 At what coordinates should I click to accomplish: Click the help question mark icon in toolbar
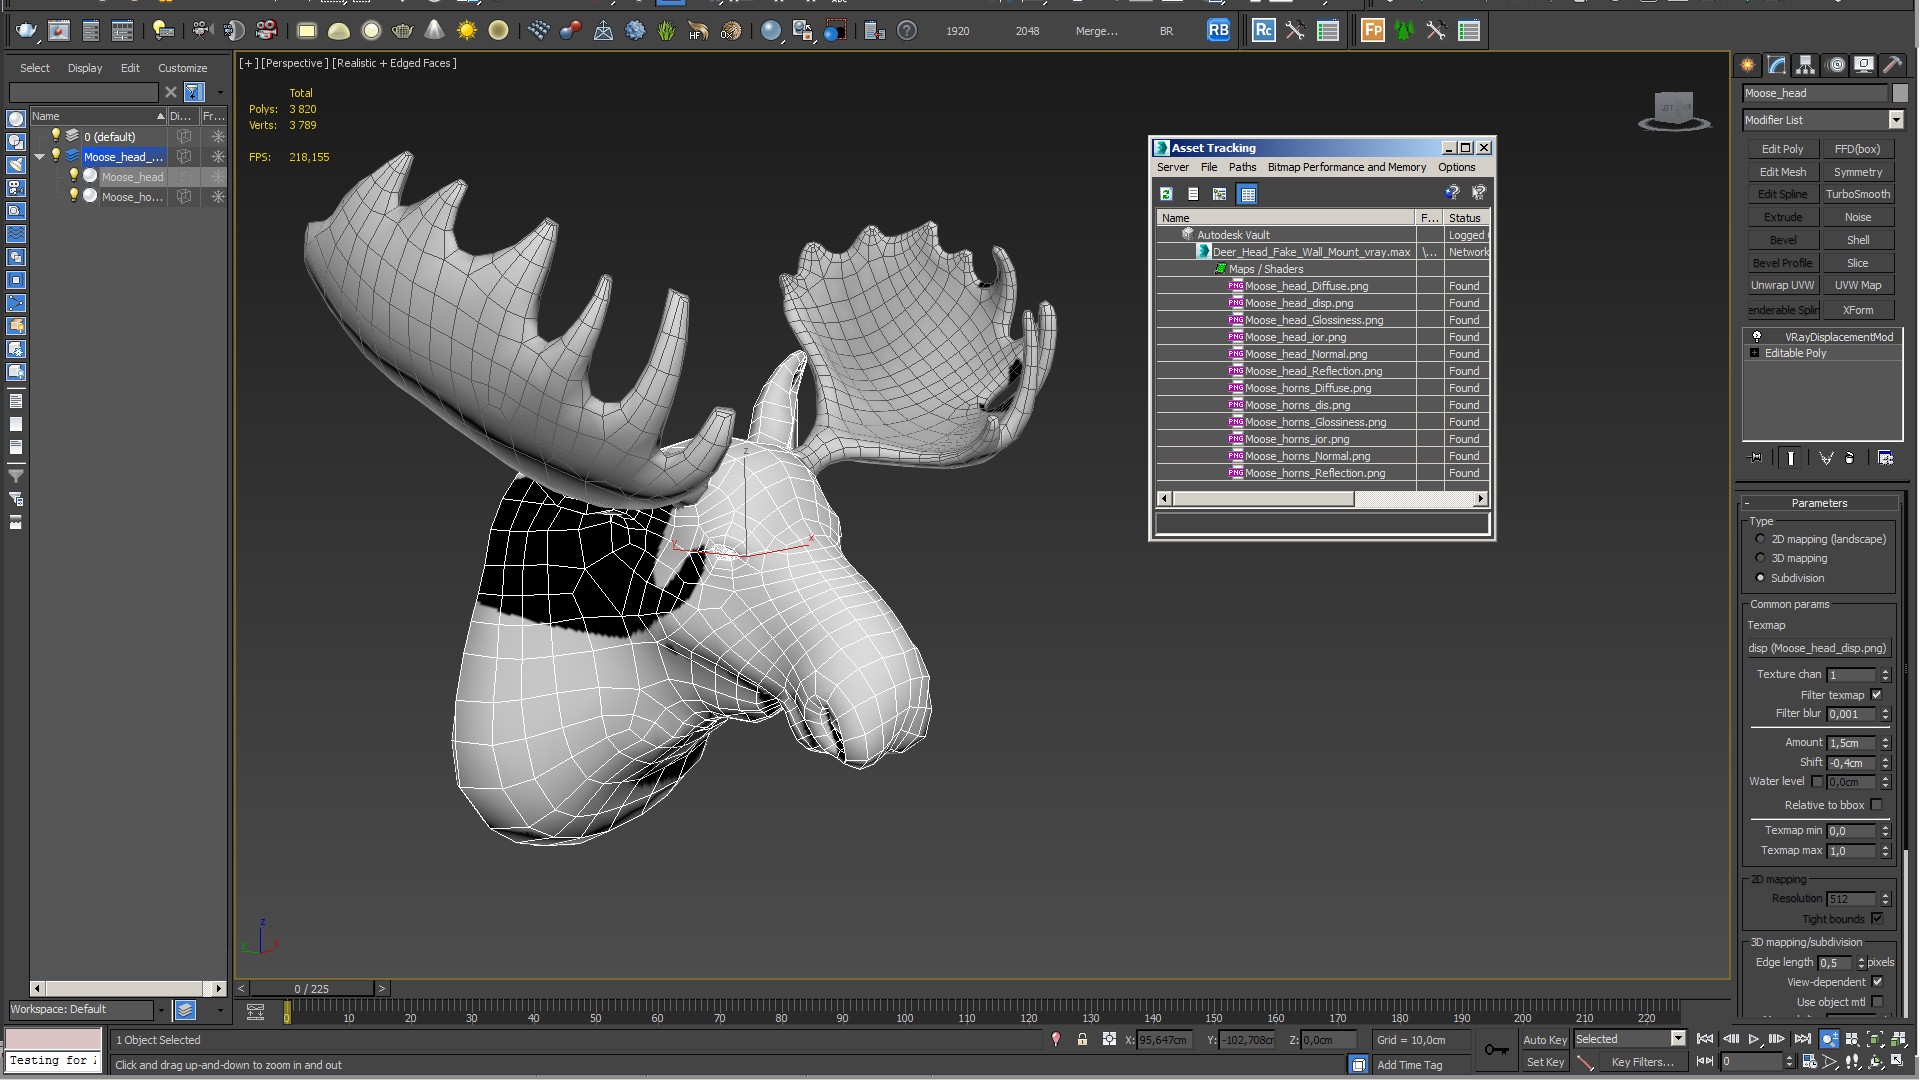tap(907, 31)
